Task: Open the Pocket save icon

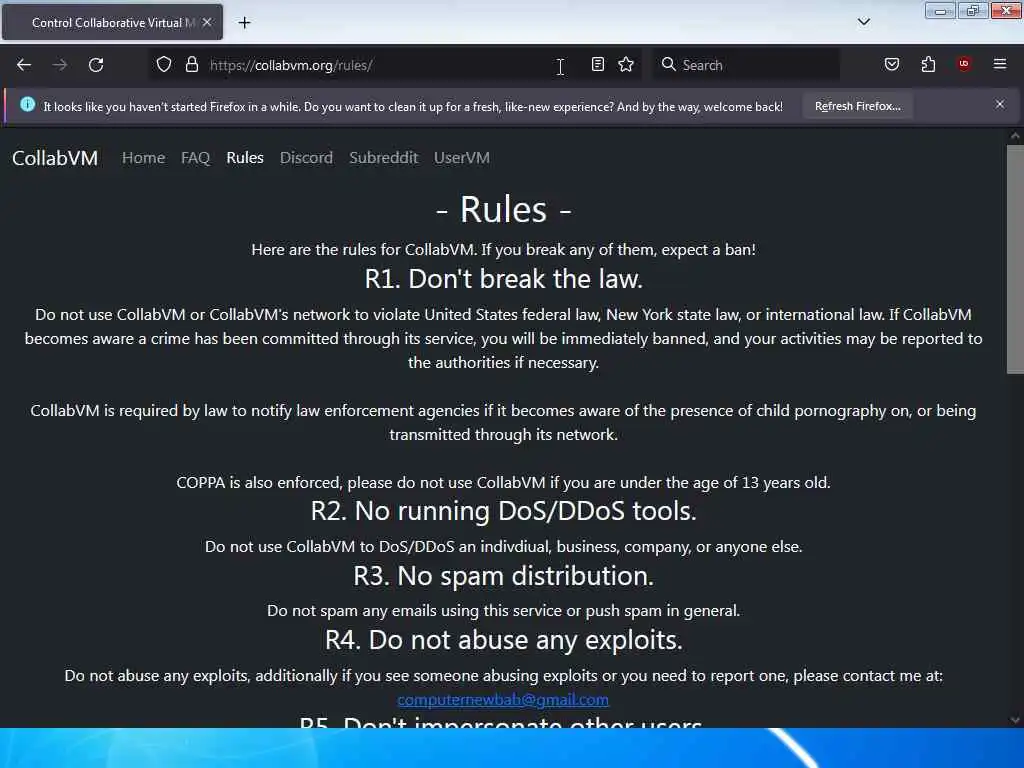Action: point(891,65)
